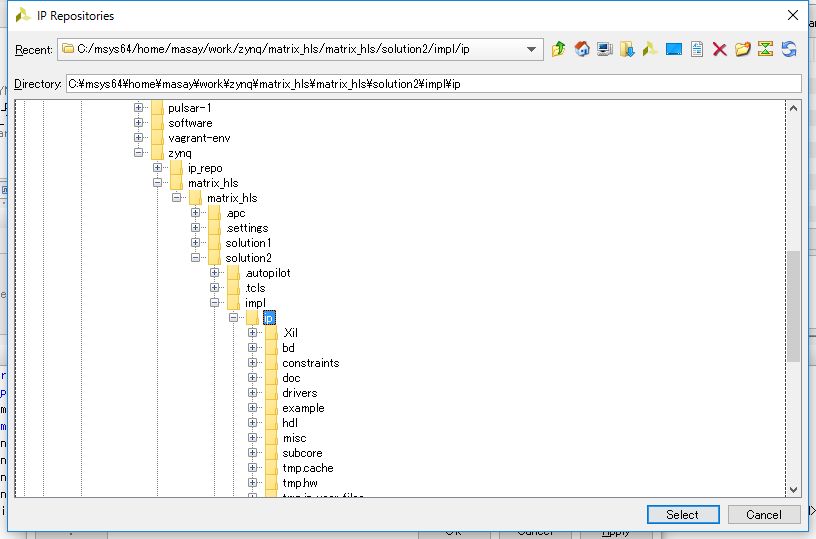816x539 pixels.
Task: Select the hdl folder
Action: [x=290, y=423]
